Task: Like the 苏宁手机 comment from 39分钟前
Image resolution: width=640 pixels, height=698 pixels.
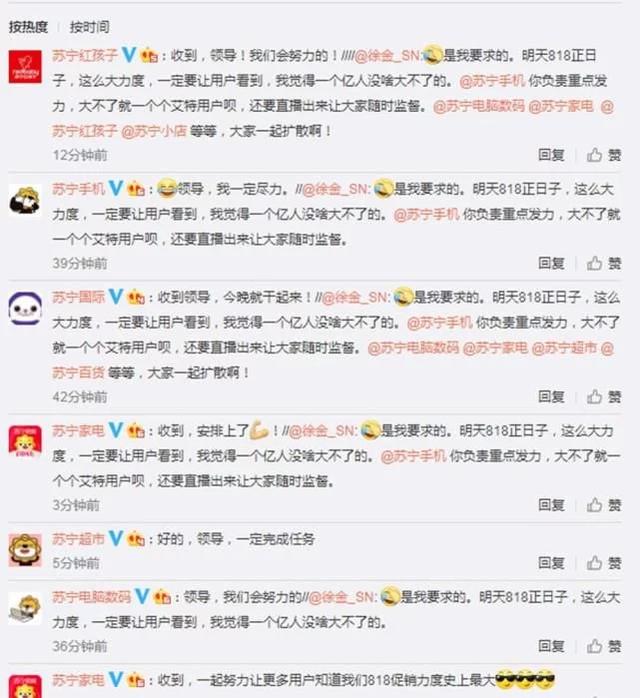Action: 604,264
